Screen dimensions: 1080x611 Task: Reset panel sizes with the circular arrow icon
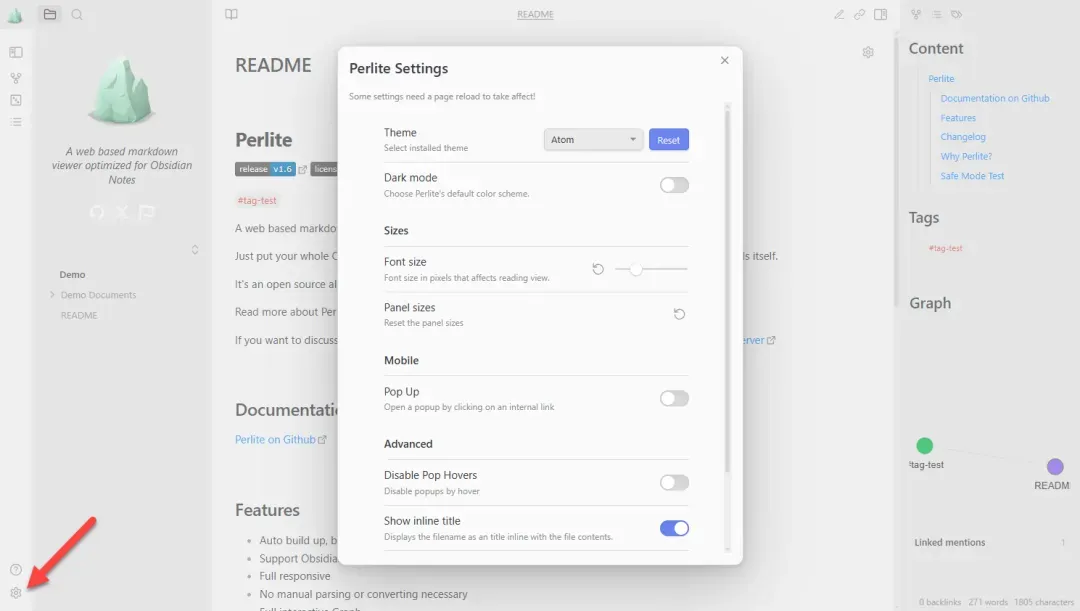pos(679,314)
